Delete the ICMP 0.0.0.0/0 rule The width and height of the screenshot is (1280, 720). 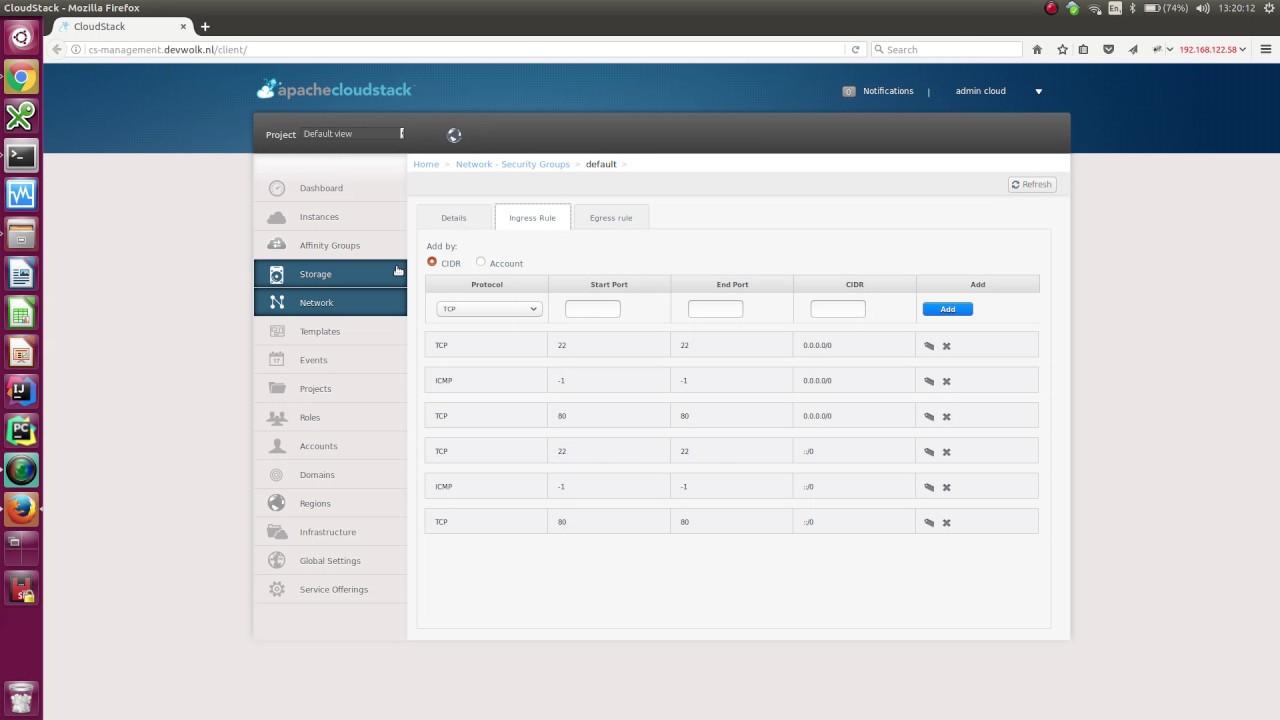click(x=946, y=381)
